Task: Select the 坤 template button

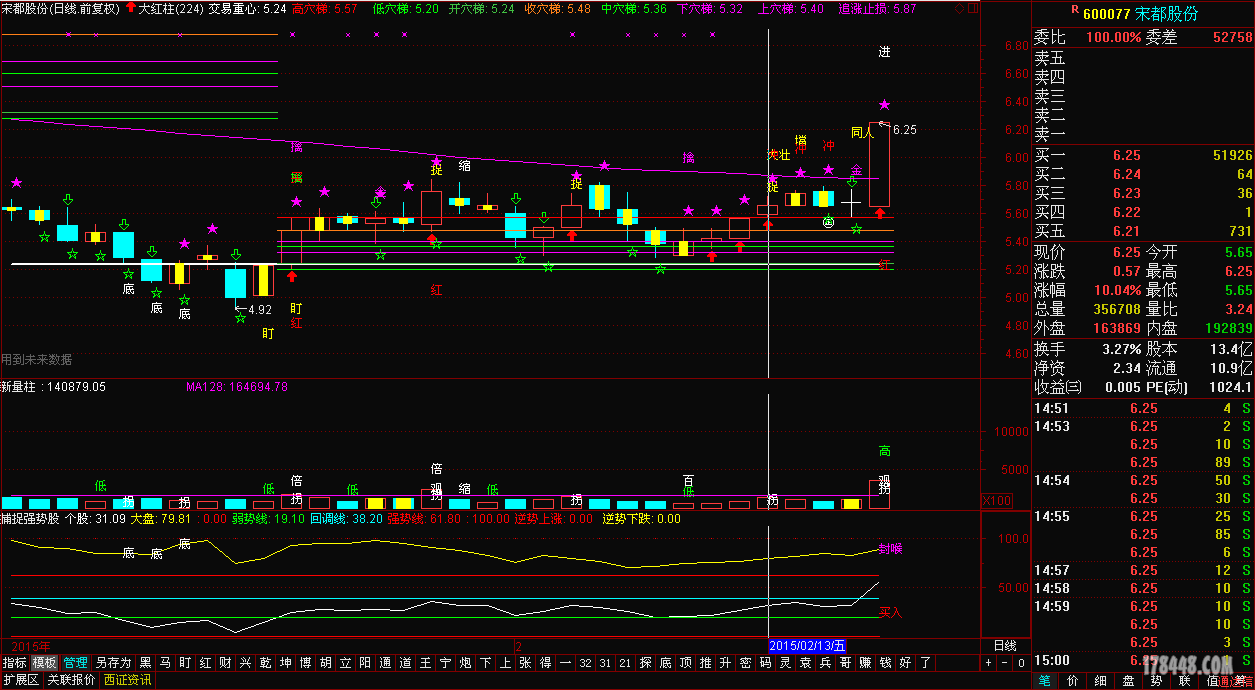Action: 285,662
